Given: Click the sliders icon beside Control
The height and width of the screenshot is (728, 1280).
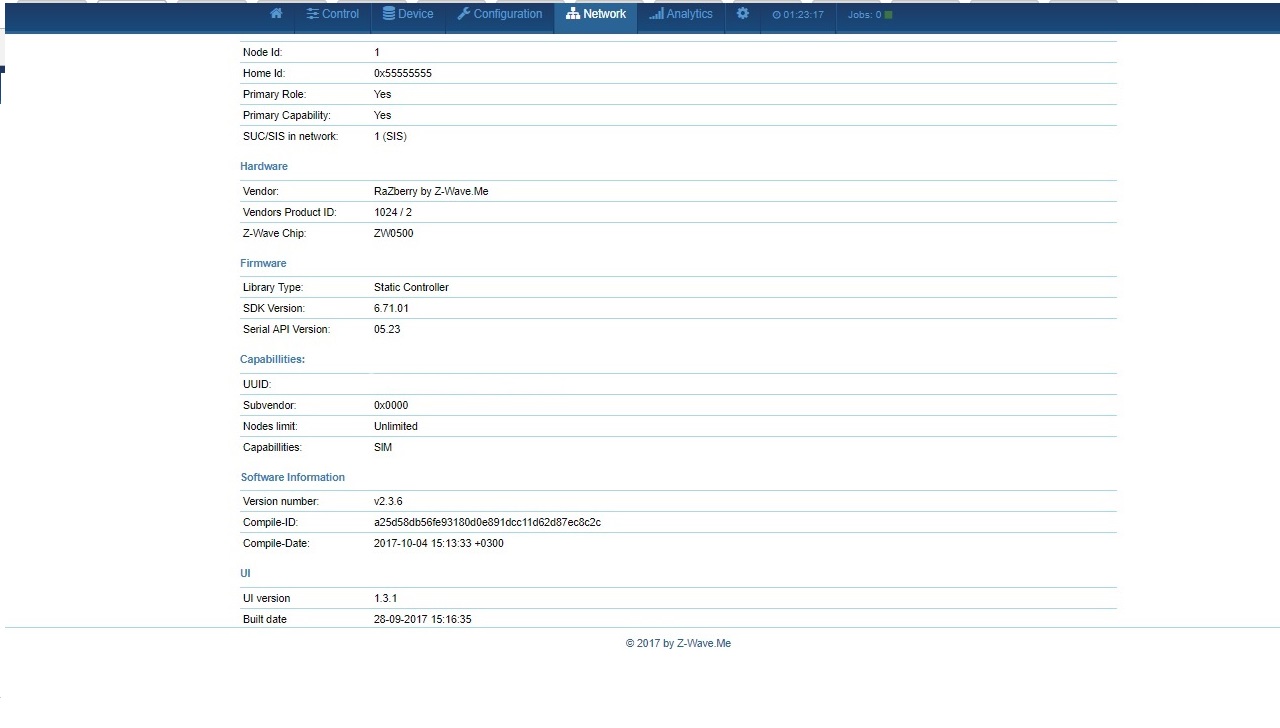Looking at the screenshot, I should tap(312, 14).
